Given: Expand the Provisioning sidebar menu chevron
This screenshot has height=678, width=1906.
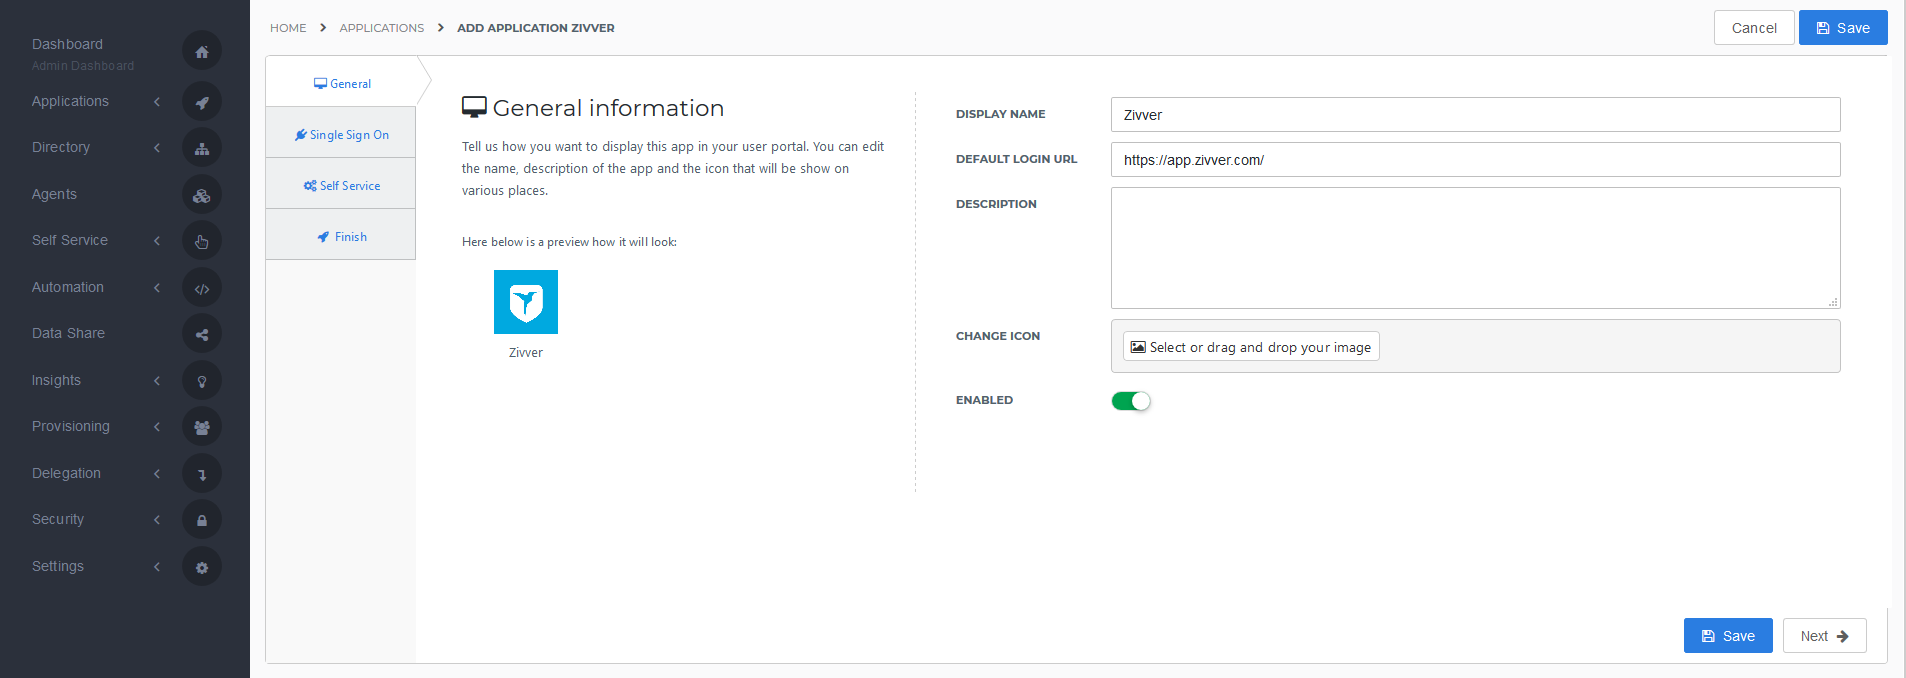Looking at the screenshot, I should pyautogui.click(x=157, y=427).
